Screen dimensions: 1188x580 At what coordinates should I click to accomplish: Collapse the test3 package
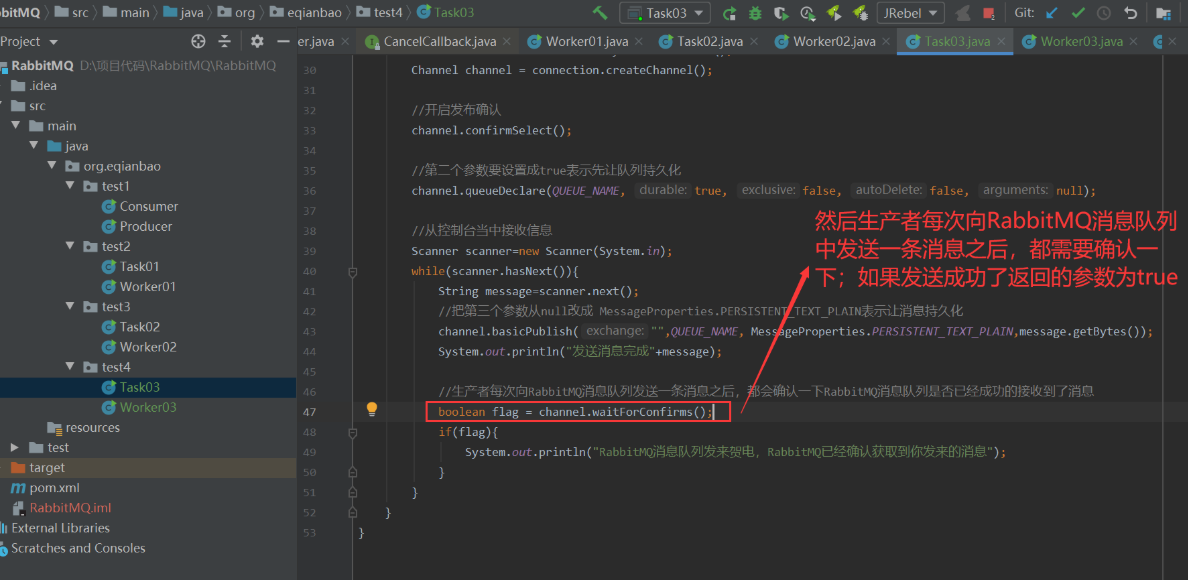[x=70, y=307]
